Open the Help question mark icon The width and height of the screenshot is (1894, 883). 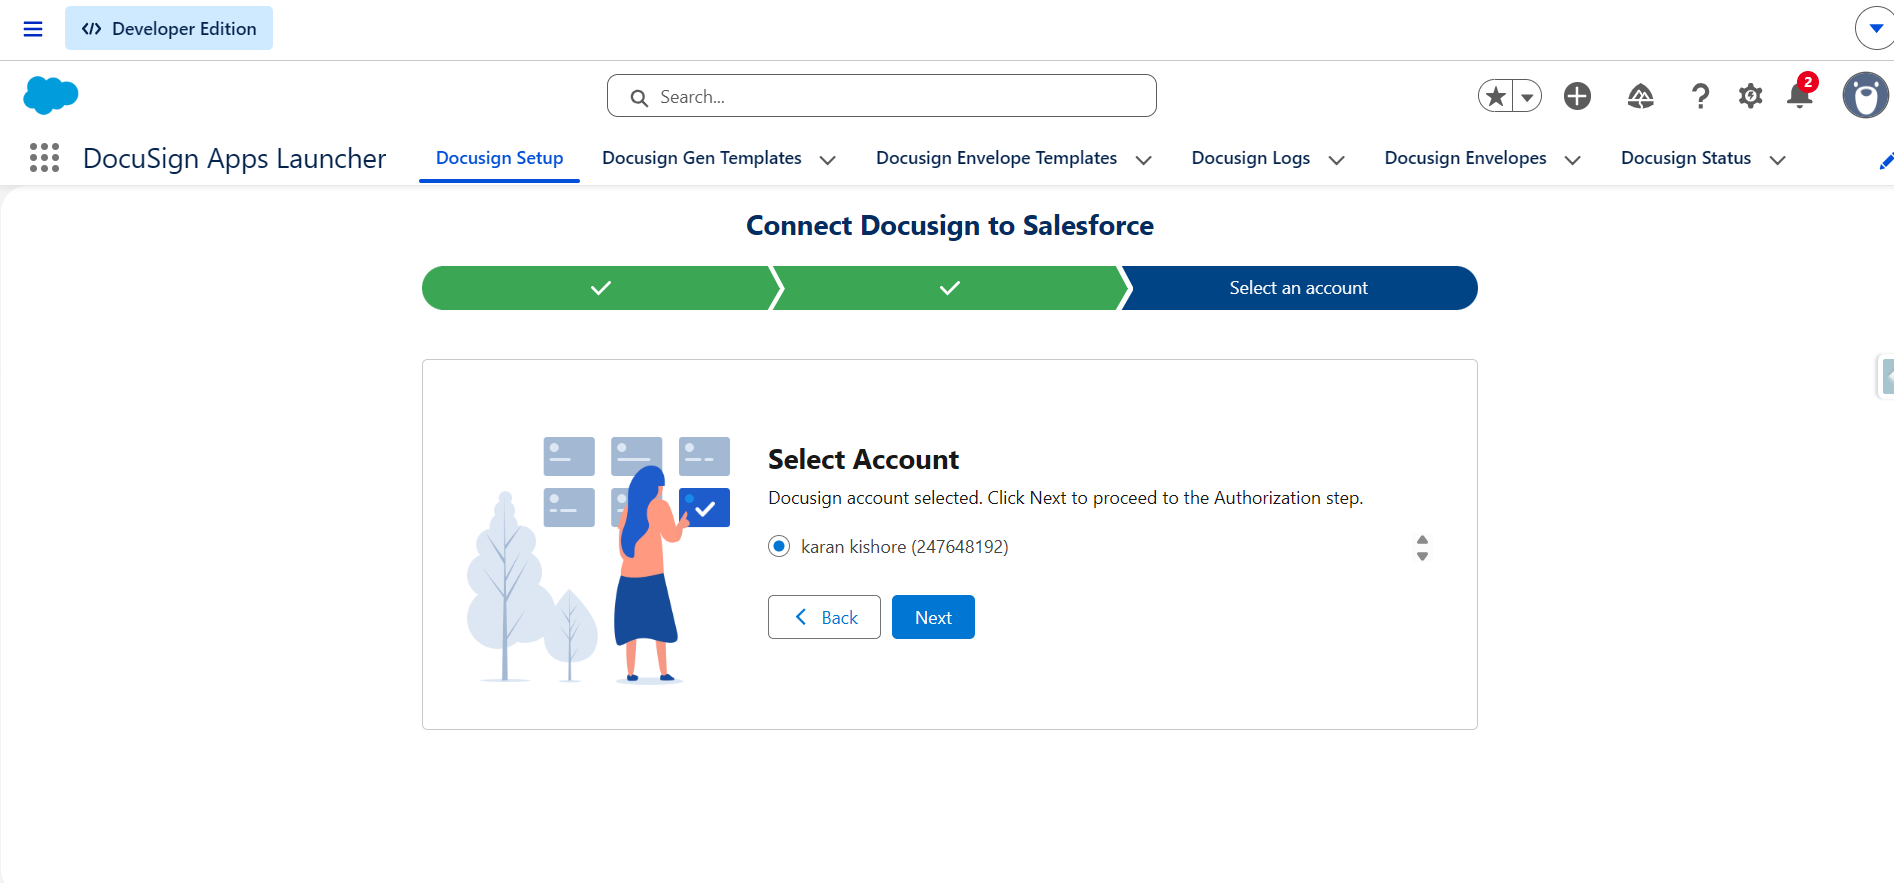tap(1700, 96)
